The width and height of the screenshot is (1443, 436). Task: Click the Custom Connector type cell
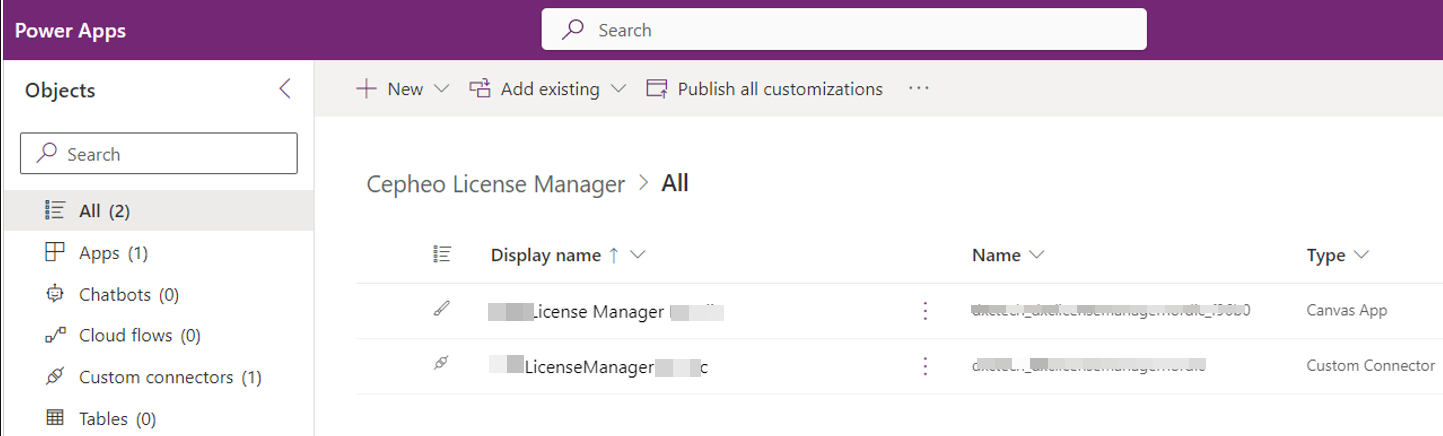pos(1371,366)
